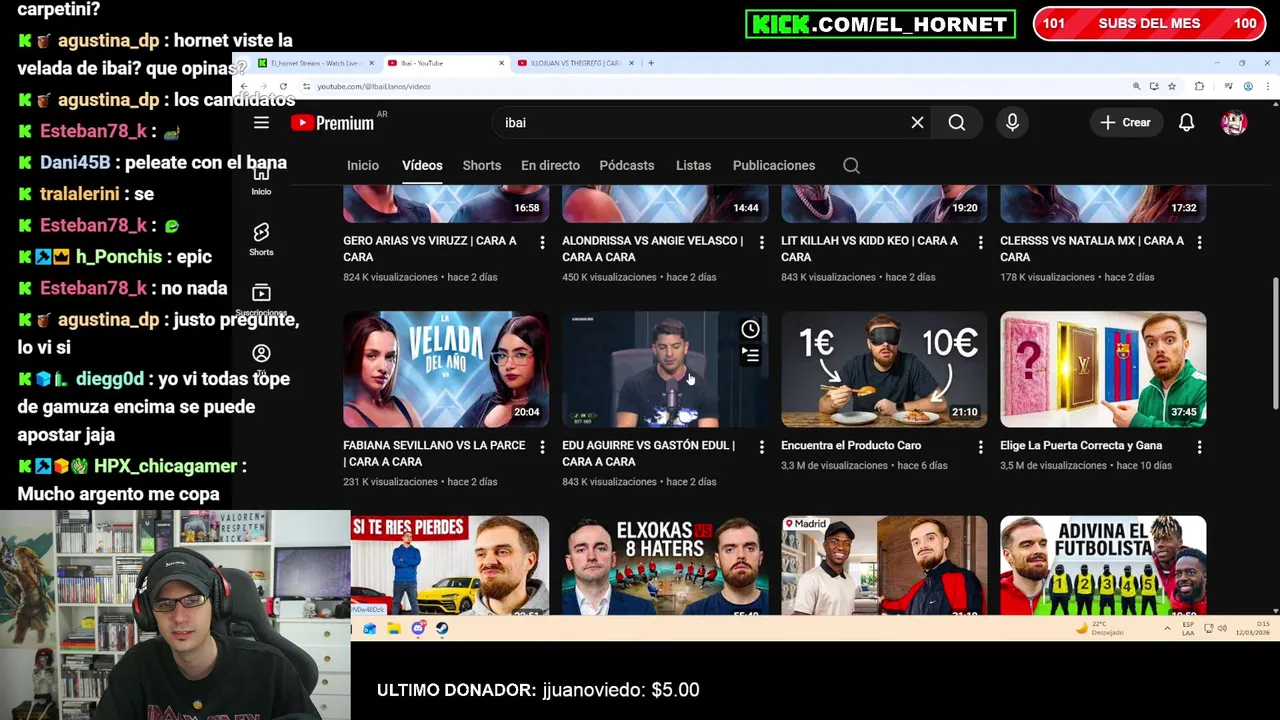The height and width of the screenshot is (720, 1280).
Task: Open the ADIVINA EL FUTBOLISTA thumbnail
Action: point(1103,565)
